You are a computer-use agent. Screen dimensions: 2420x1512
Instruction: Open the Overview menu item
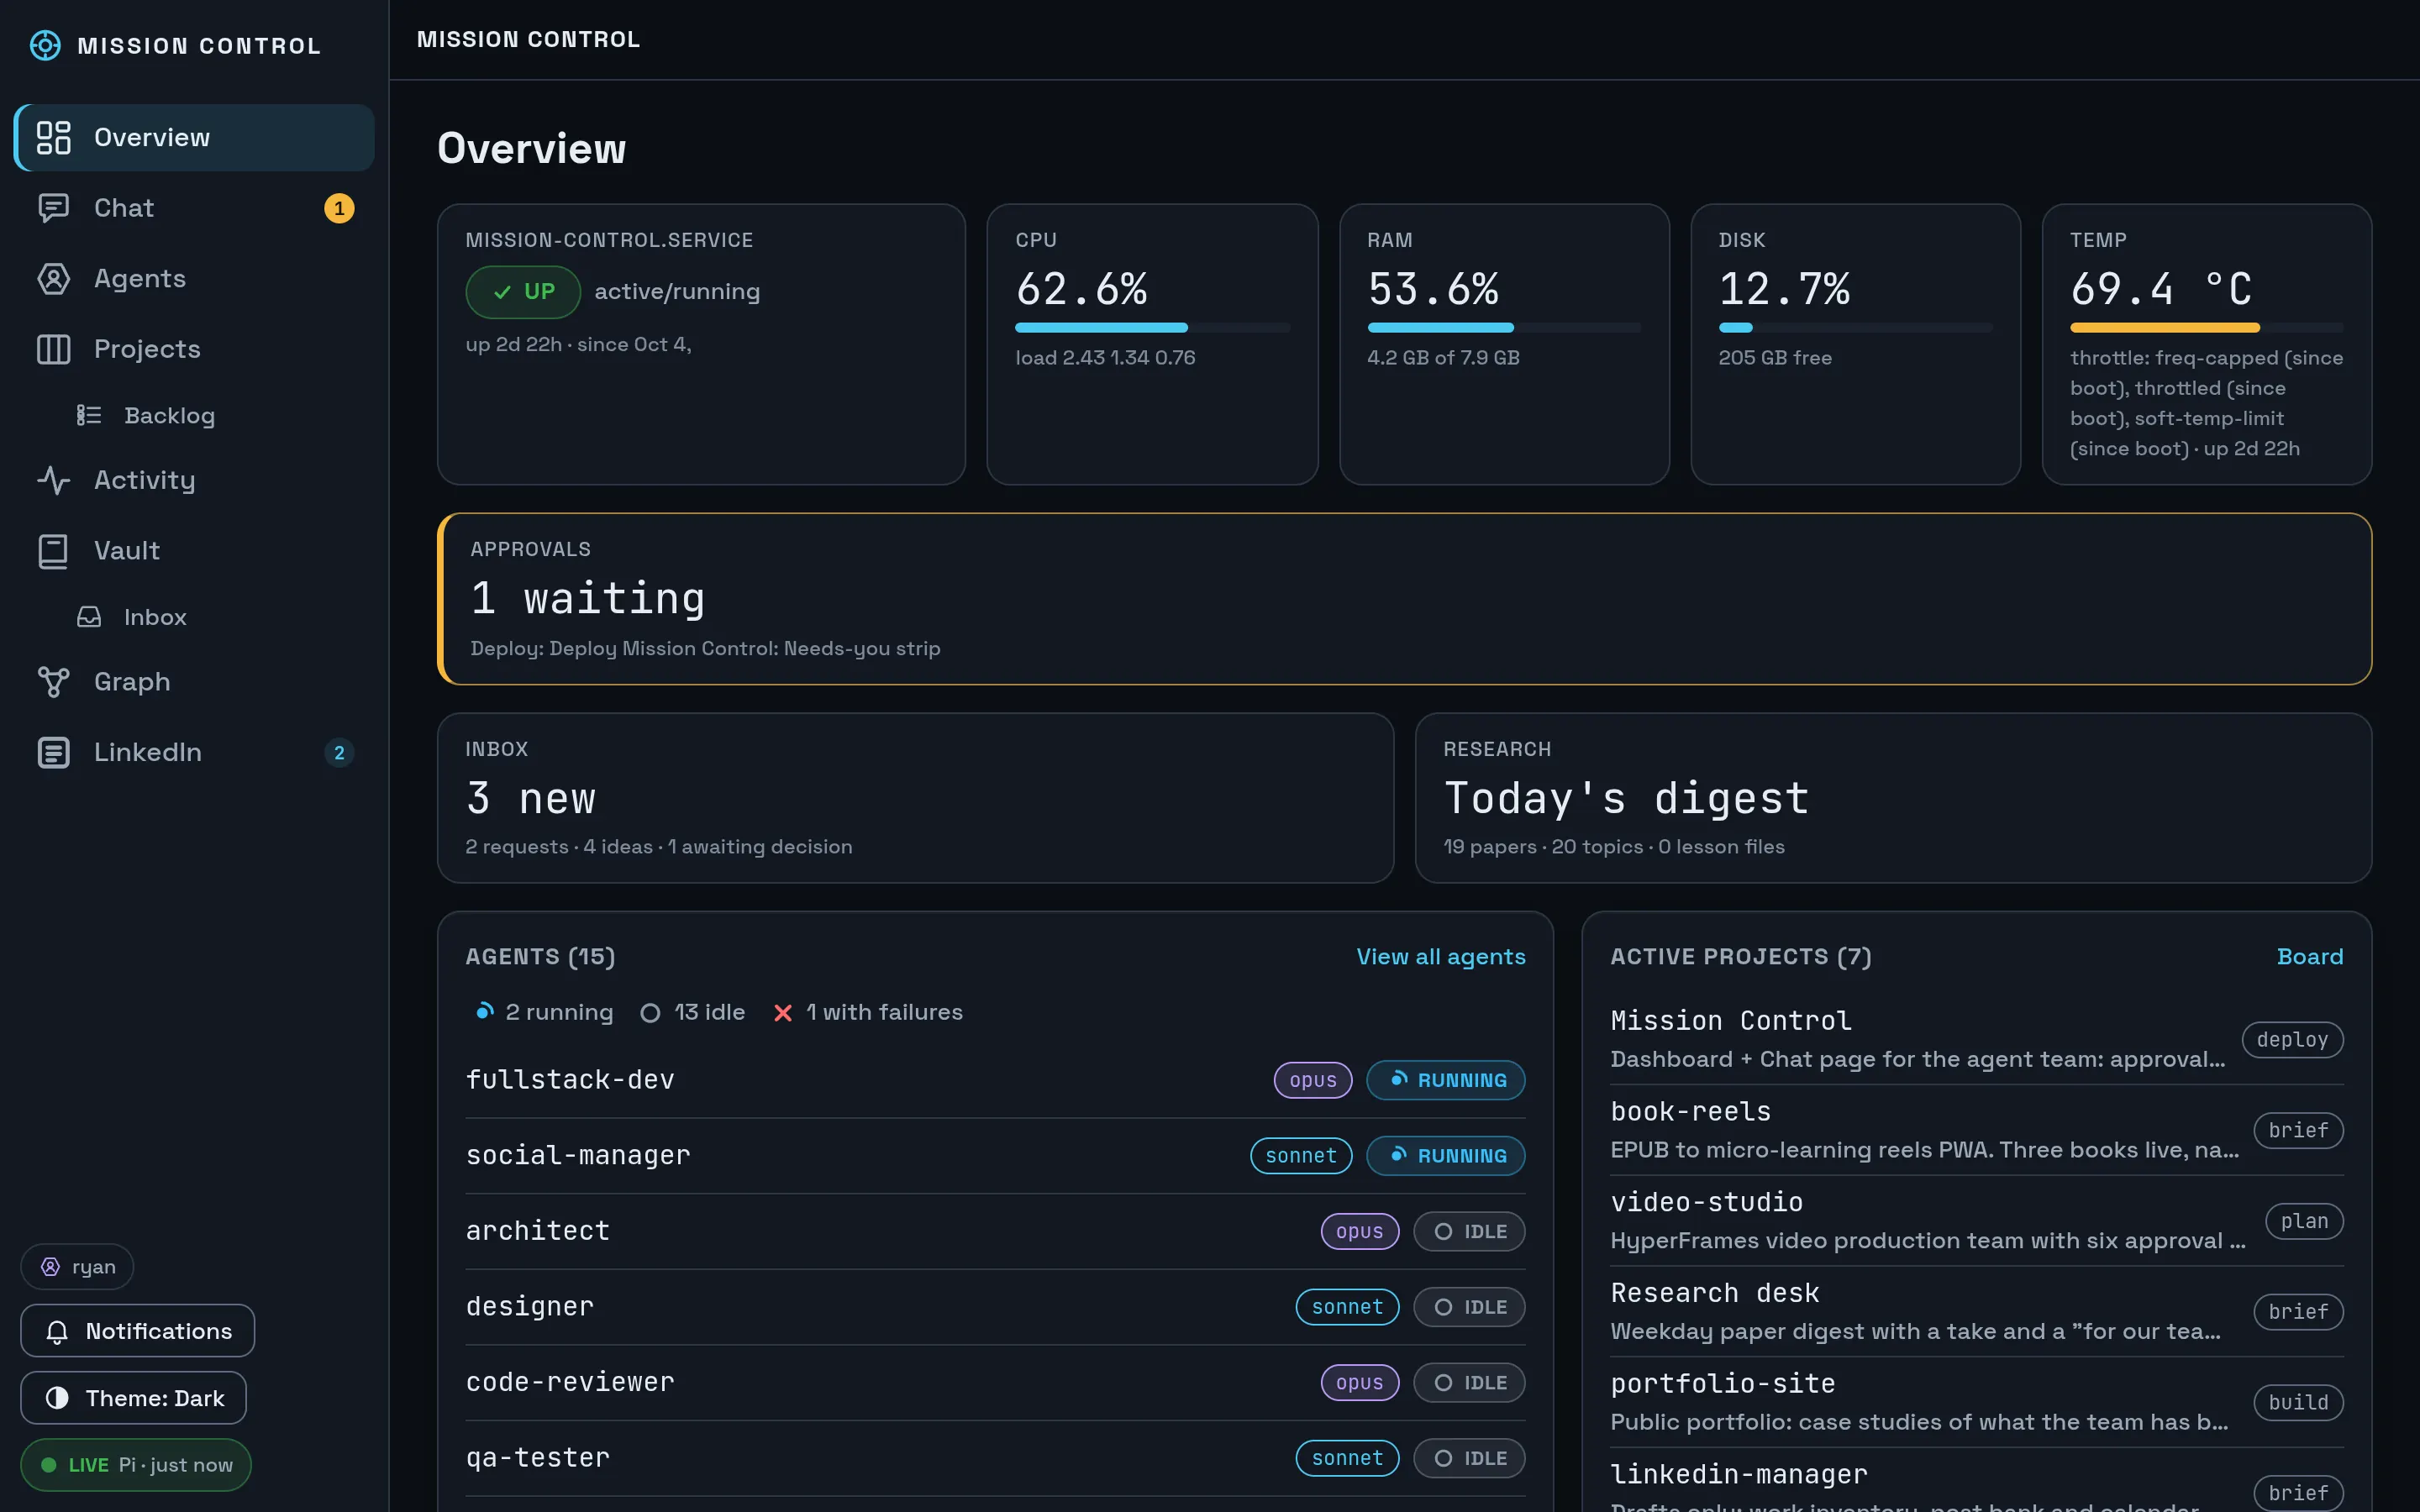pyautogui.click(x=194, y=138)
